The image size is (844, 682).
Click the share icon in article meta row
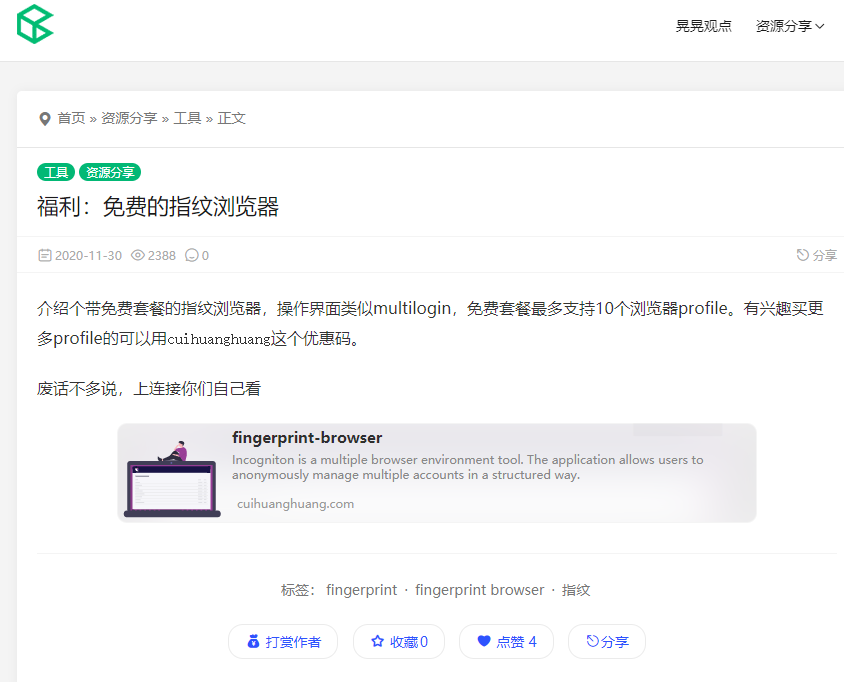(x=803, y=255)
